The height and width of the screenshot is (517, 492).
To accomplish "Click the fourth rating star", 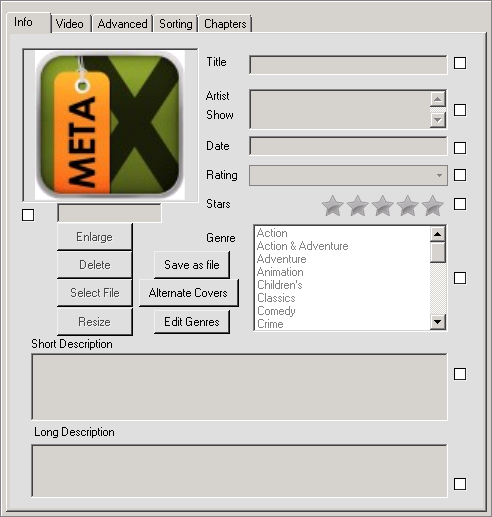I will pyautogui.click(x=407, y=205).
